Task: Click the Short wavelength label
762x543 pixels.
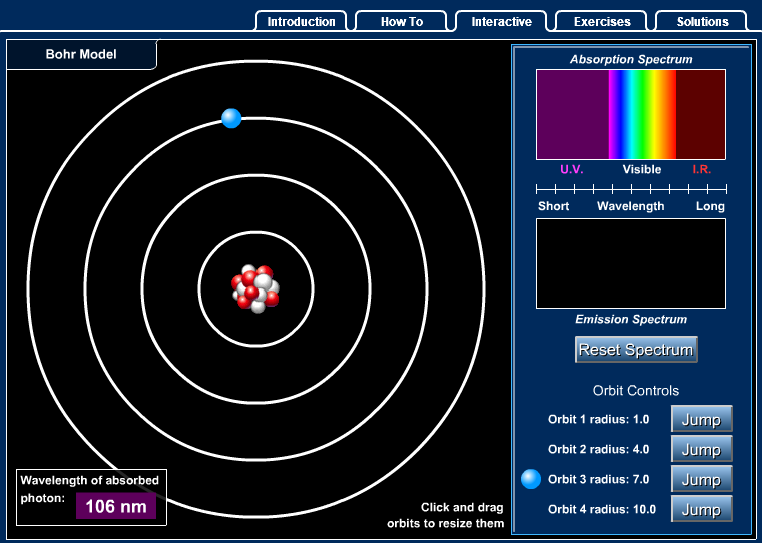Action: pyautogui.click(x=554, y=206)
